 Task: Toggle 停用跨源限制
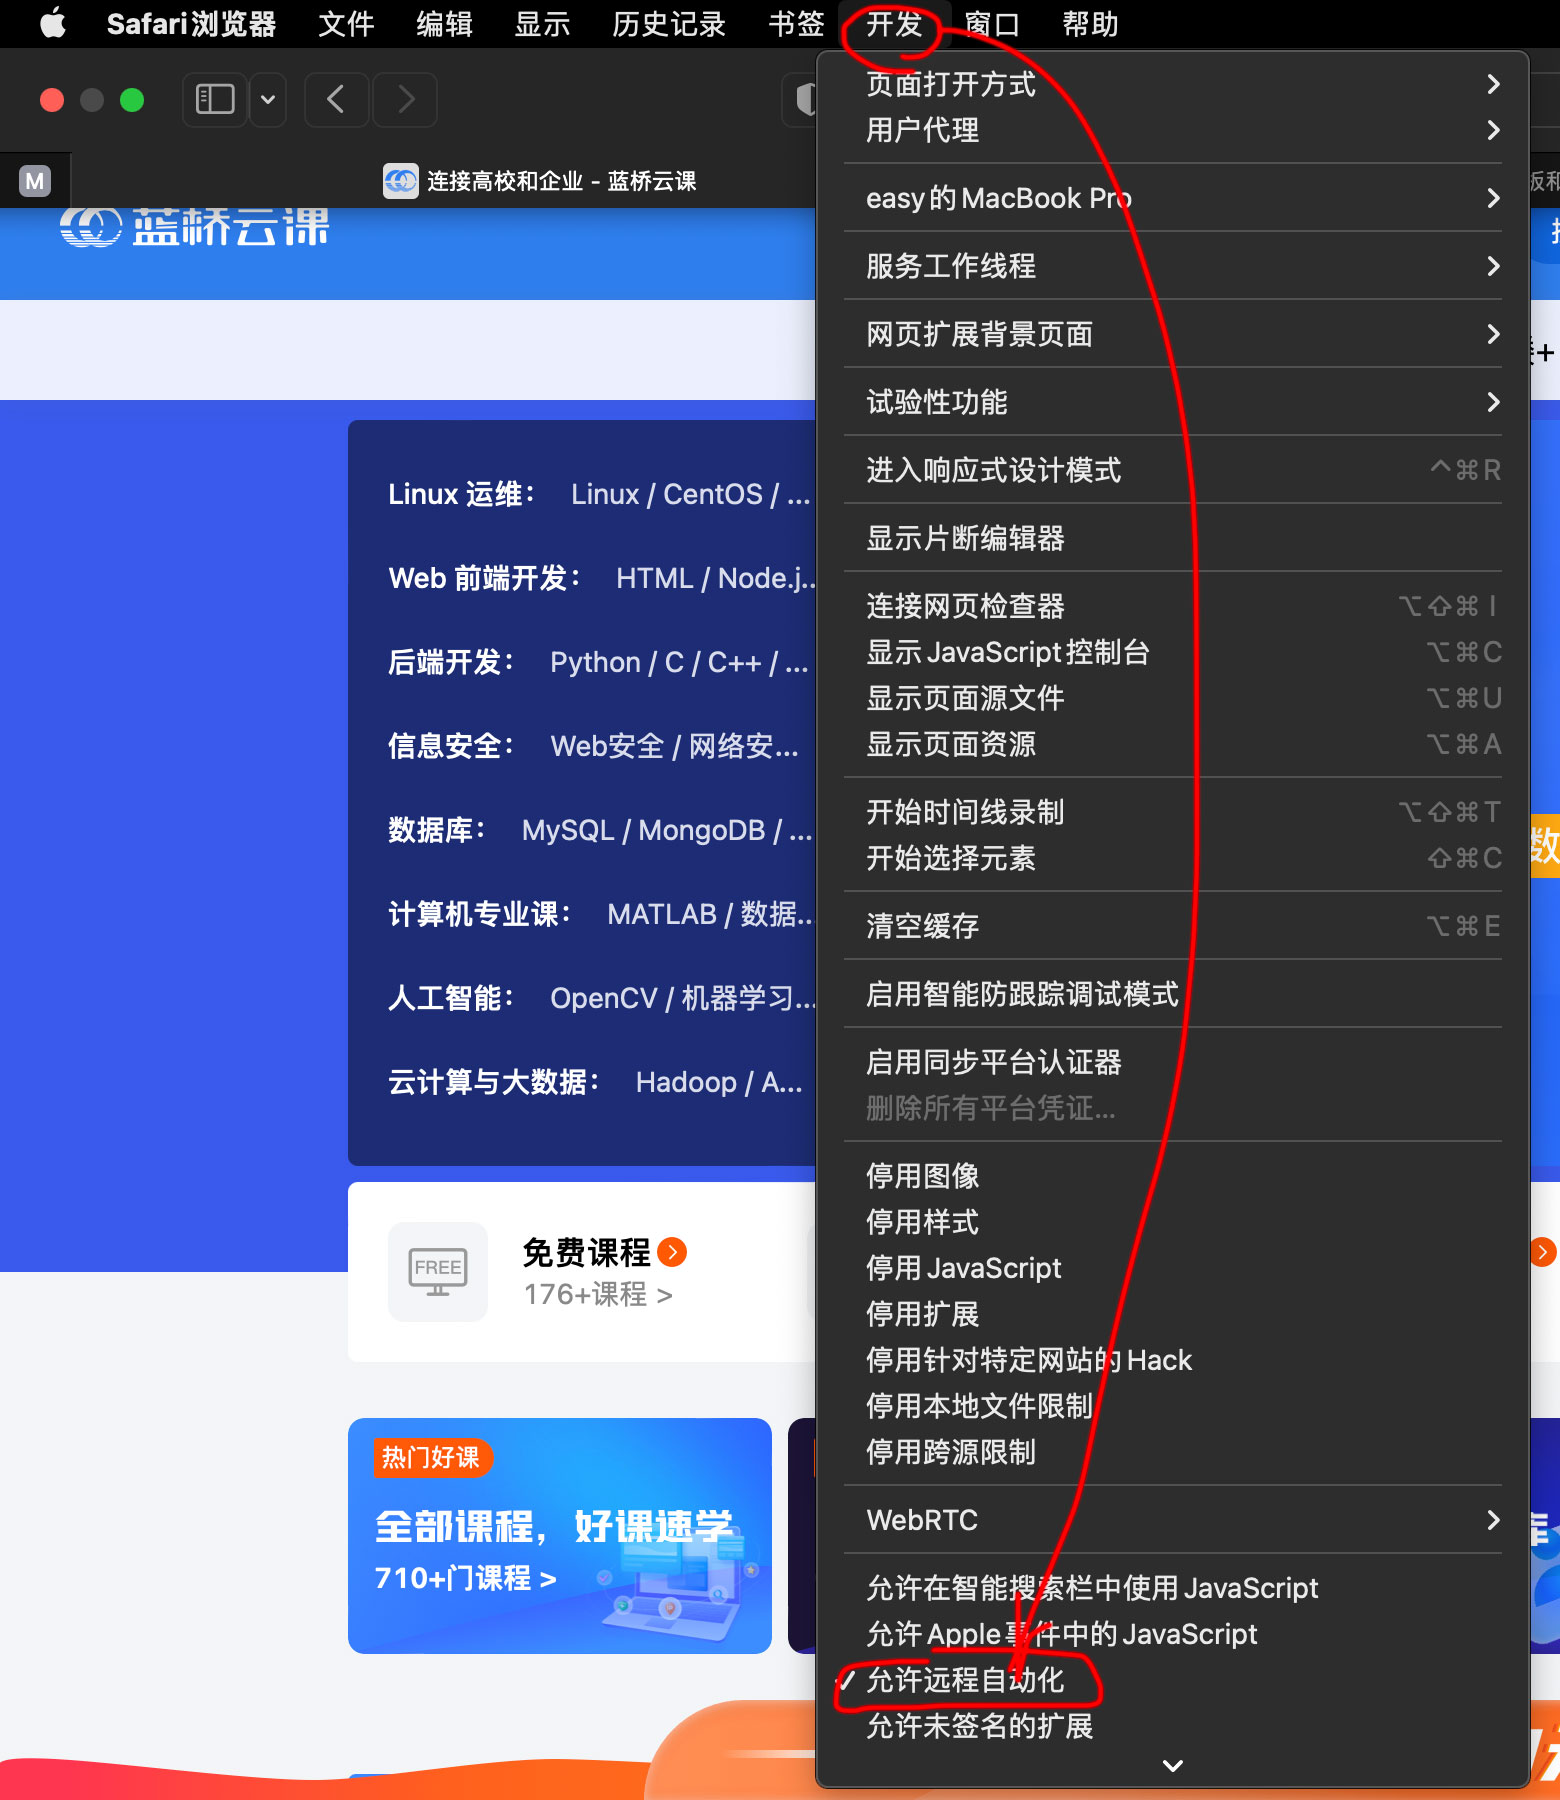click(x=1173, y=1452)
